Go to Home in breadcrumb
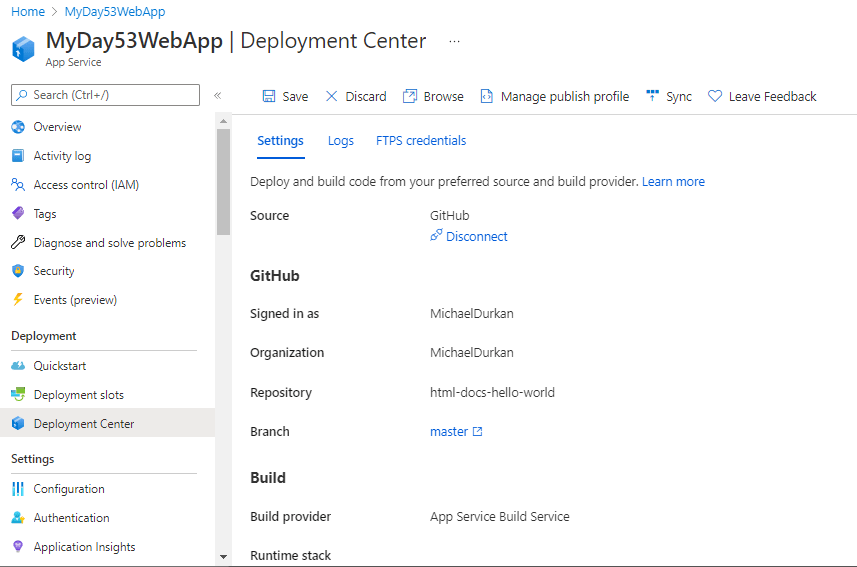The width and height of the screenshot is (857, 567). pos(28,12)
